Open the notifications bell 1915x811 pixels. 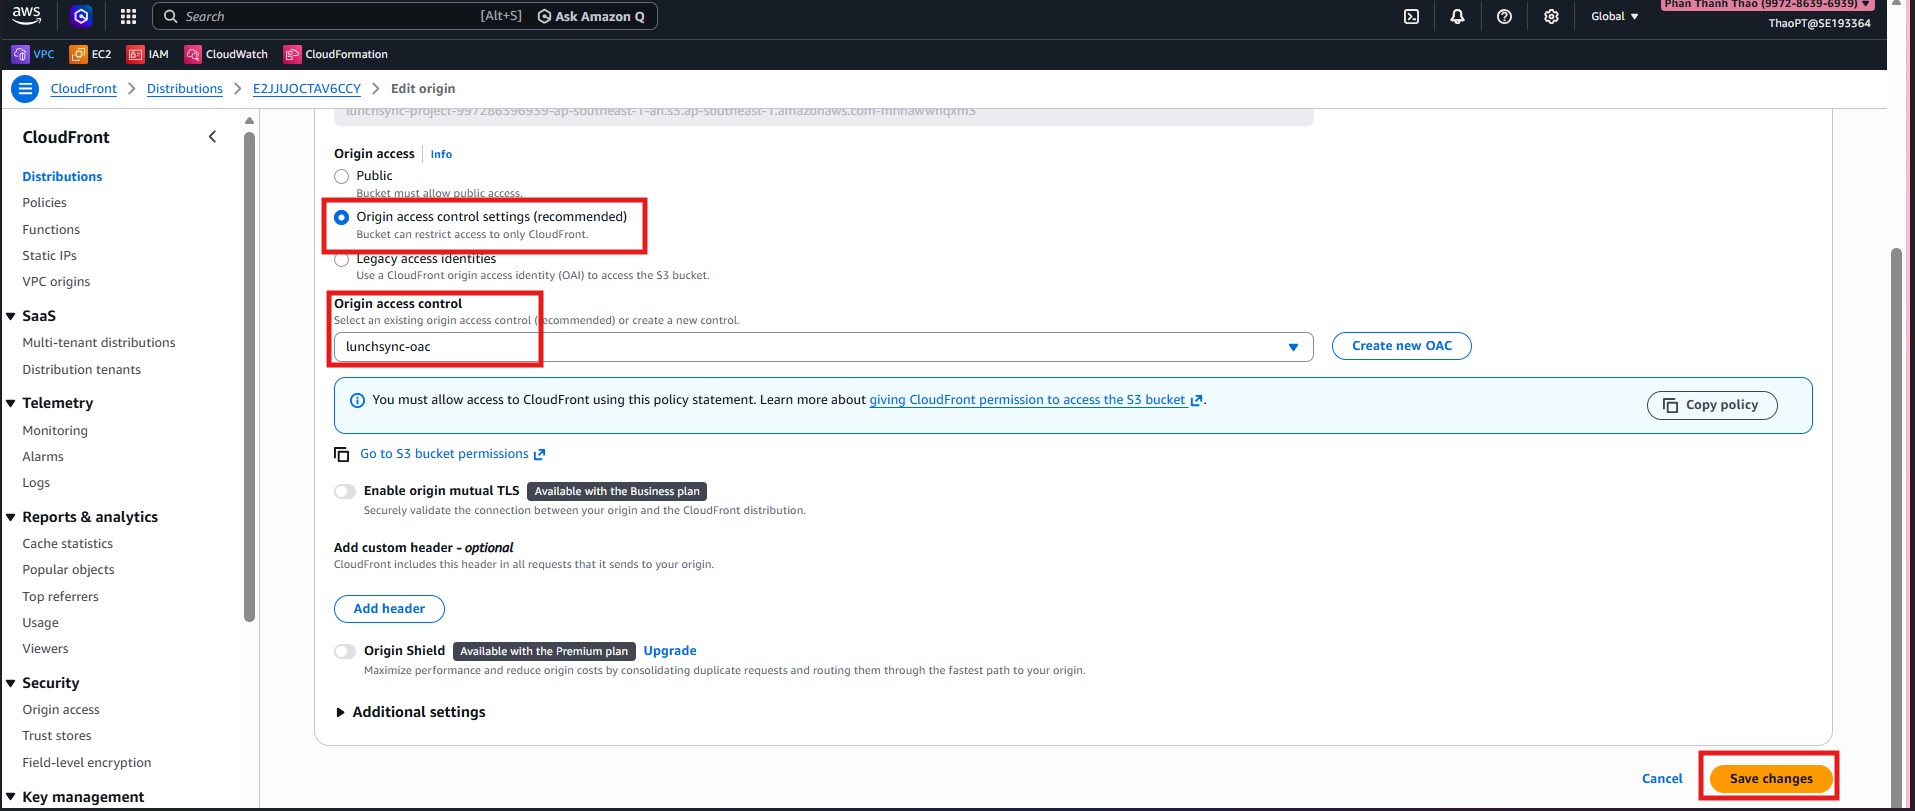(1457, 16)
